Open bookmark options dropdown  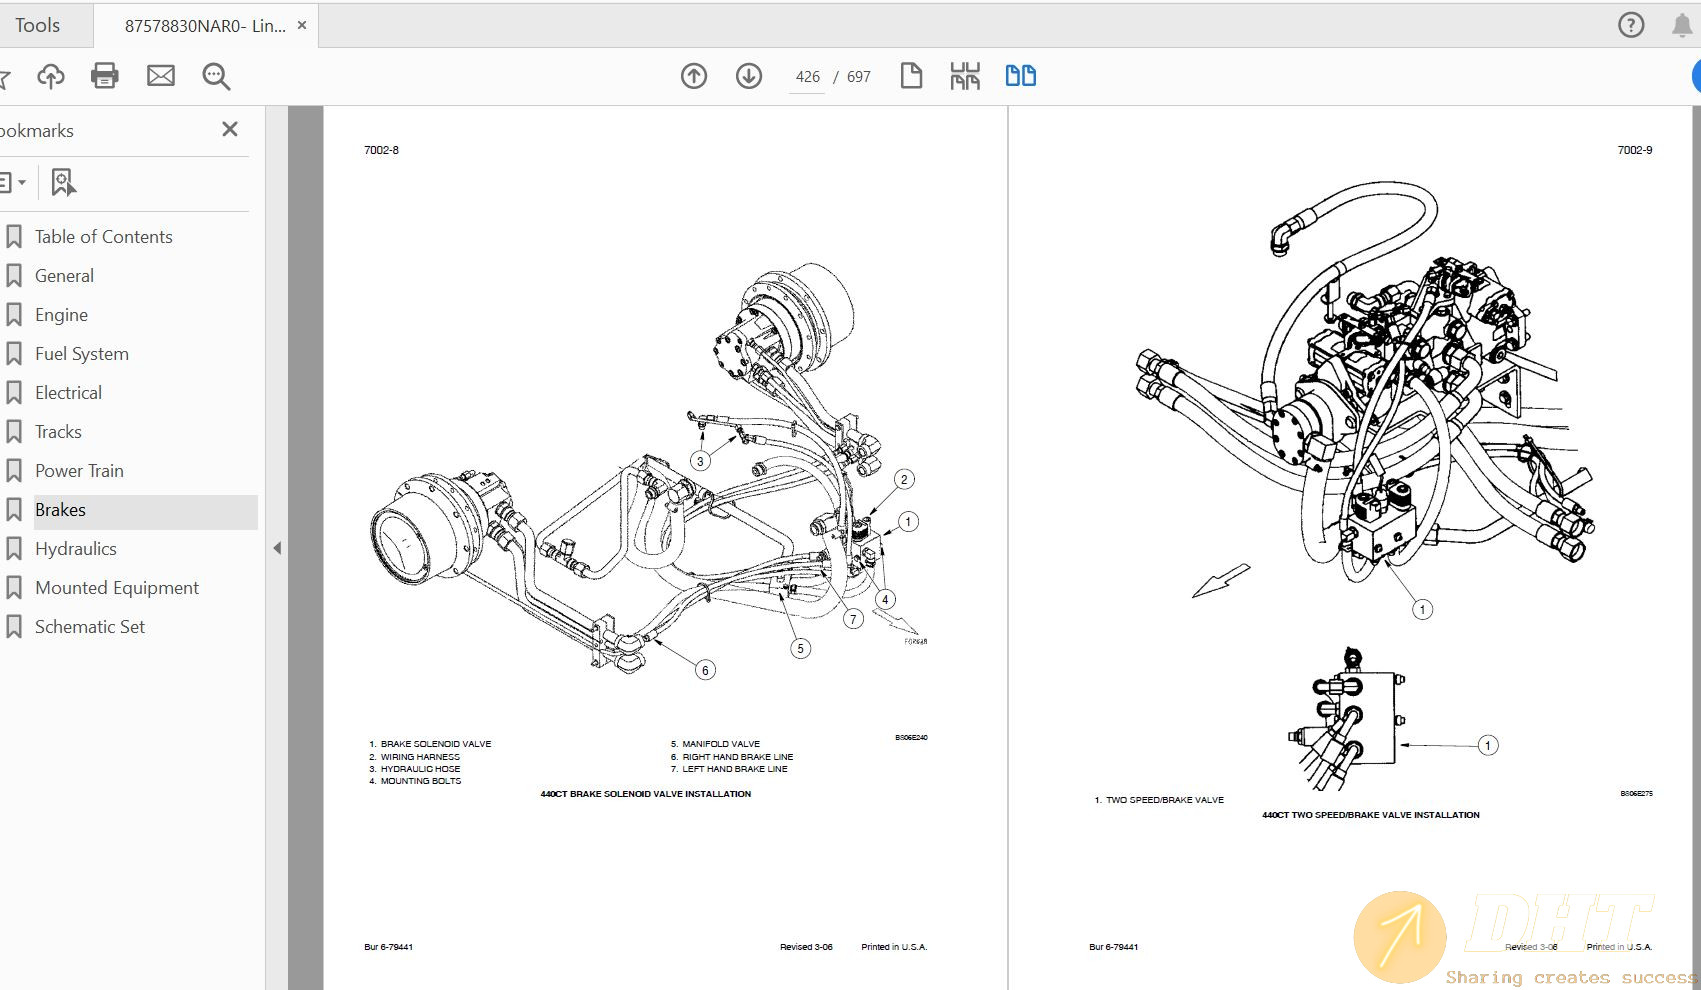coord(12,182)
